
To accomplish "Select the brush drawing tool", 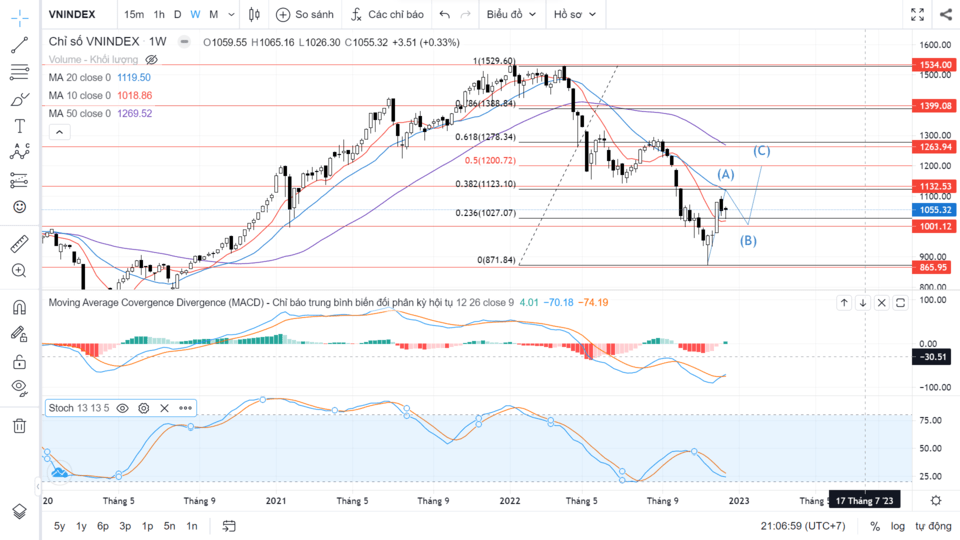I will click(20, 99).
